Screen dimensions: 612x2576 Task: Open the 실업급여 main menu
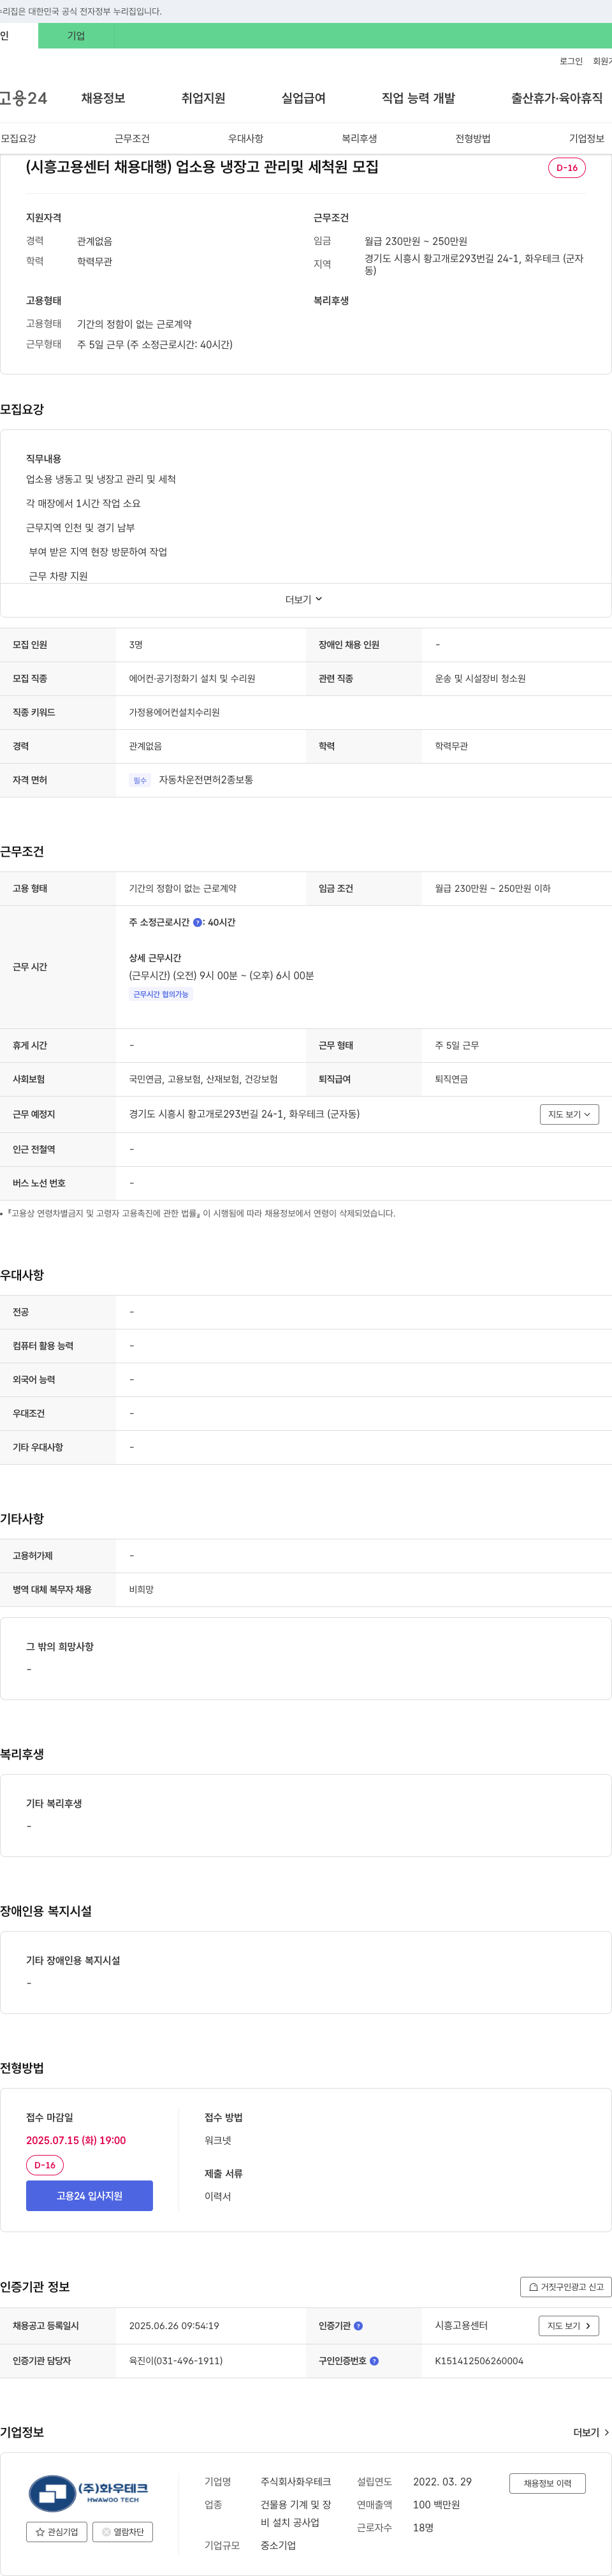coord(303,98)
